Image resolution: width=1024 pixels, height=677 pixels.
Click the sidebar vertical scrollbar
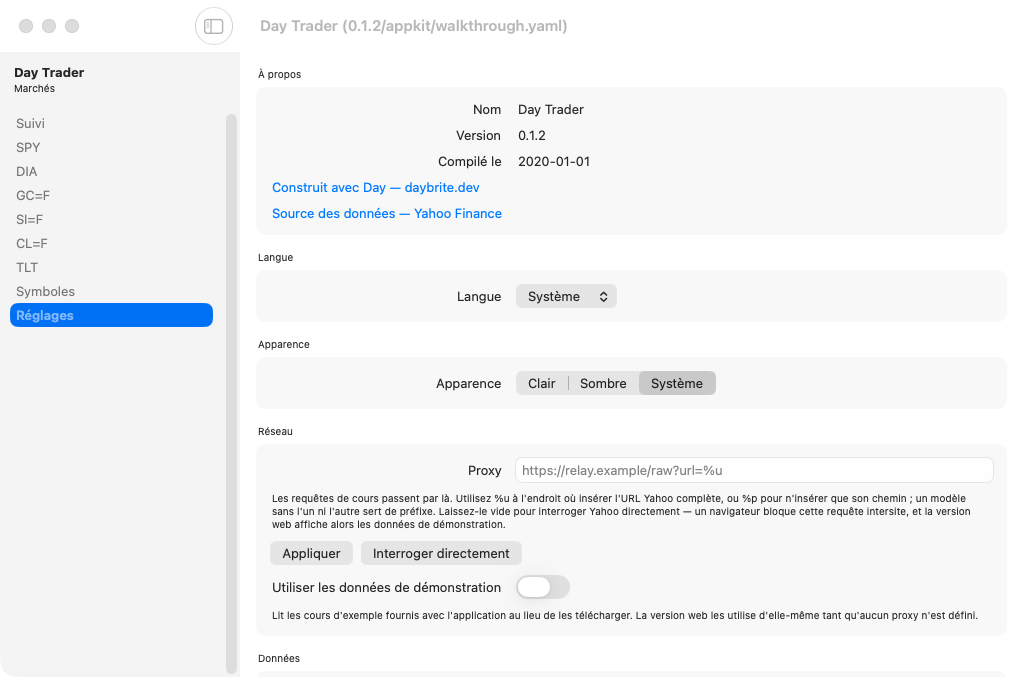pyautogui.click(x=231, y=394)
